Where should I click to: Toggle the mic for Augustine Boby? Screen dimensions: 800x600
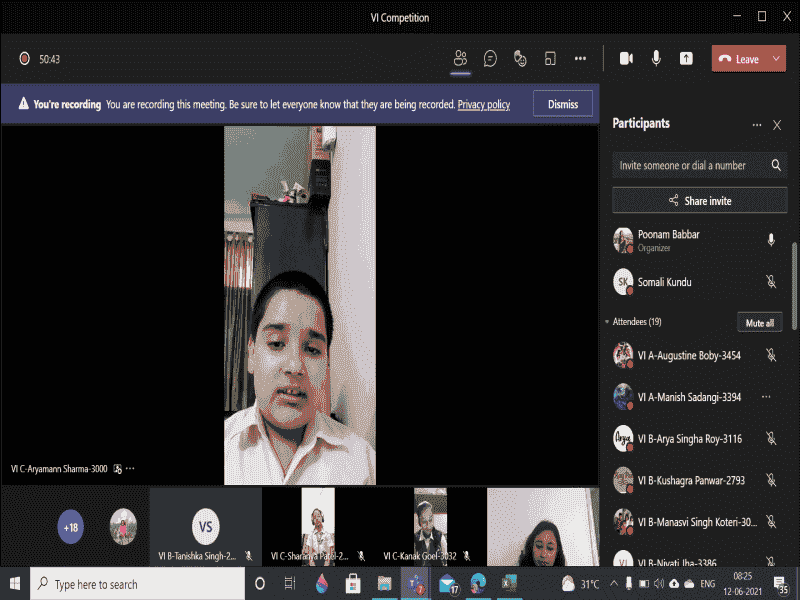pyautogui.click(x=771, y=355)
